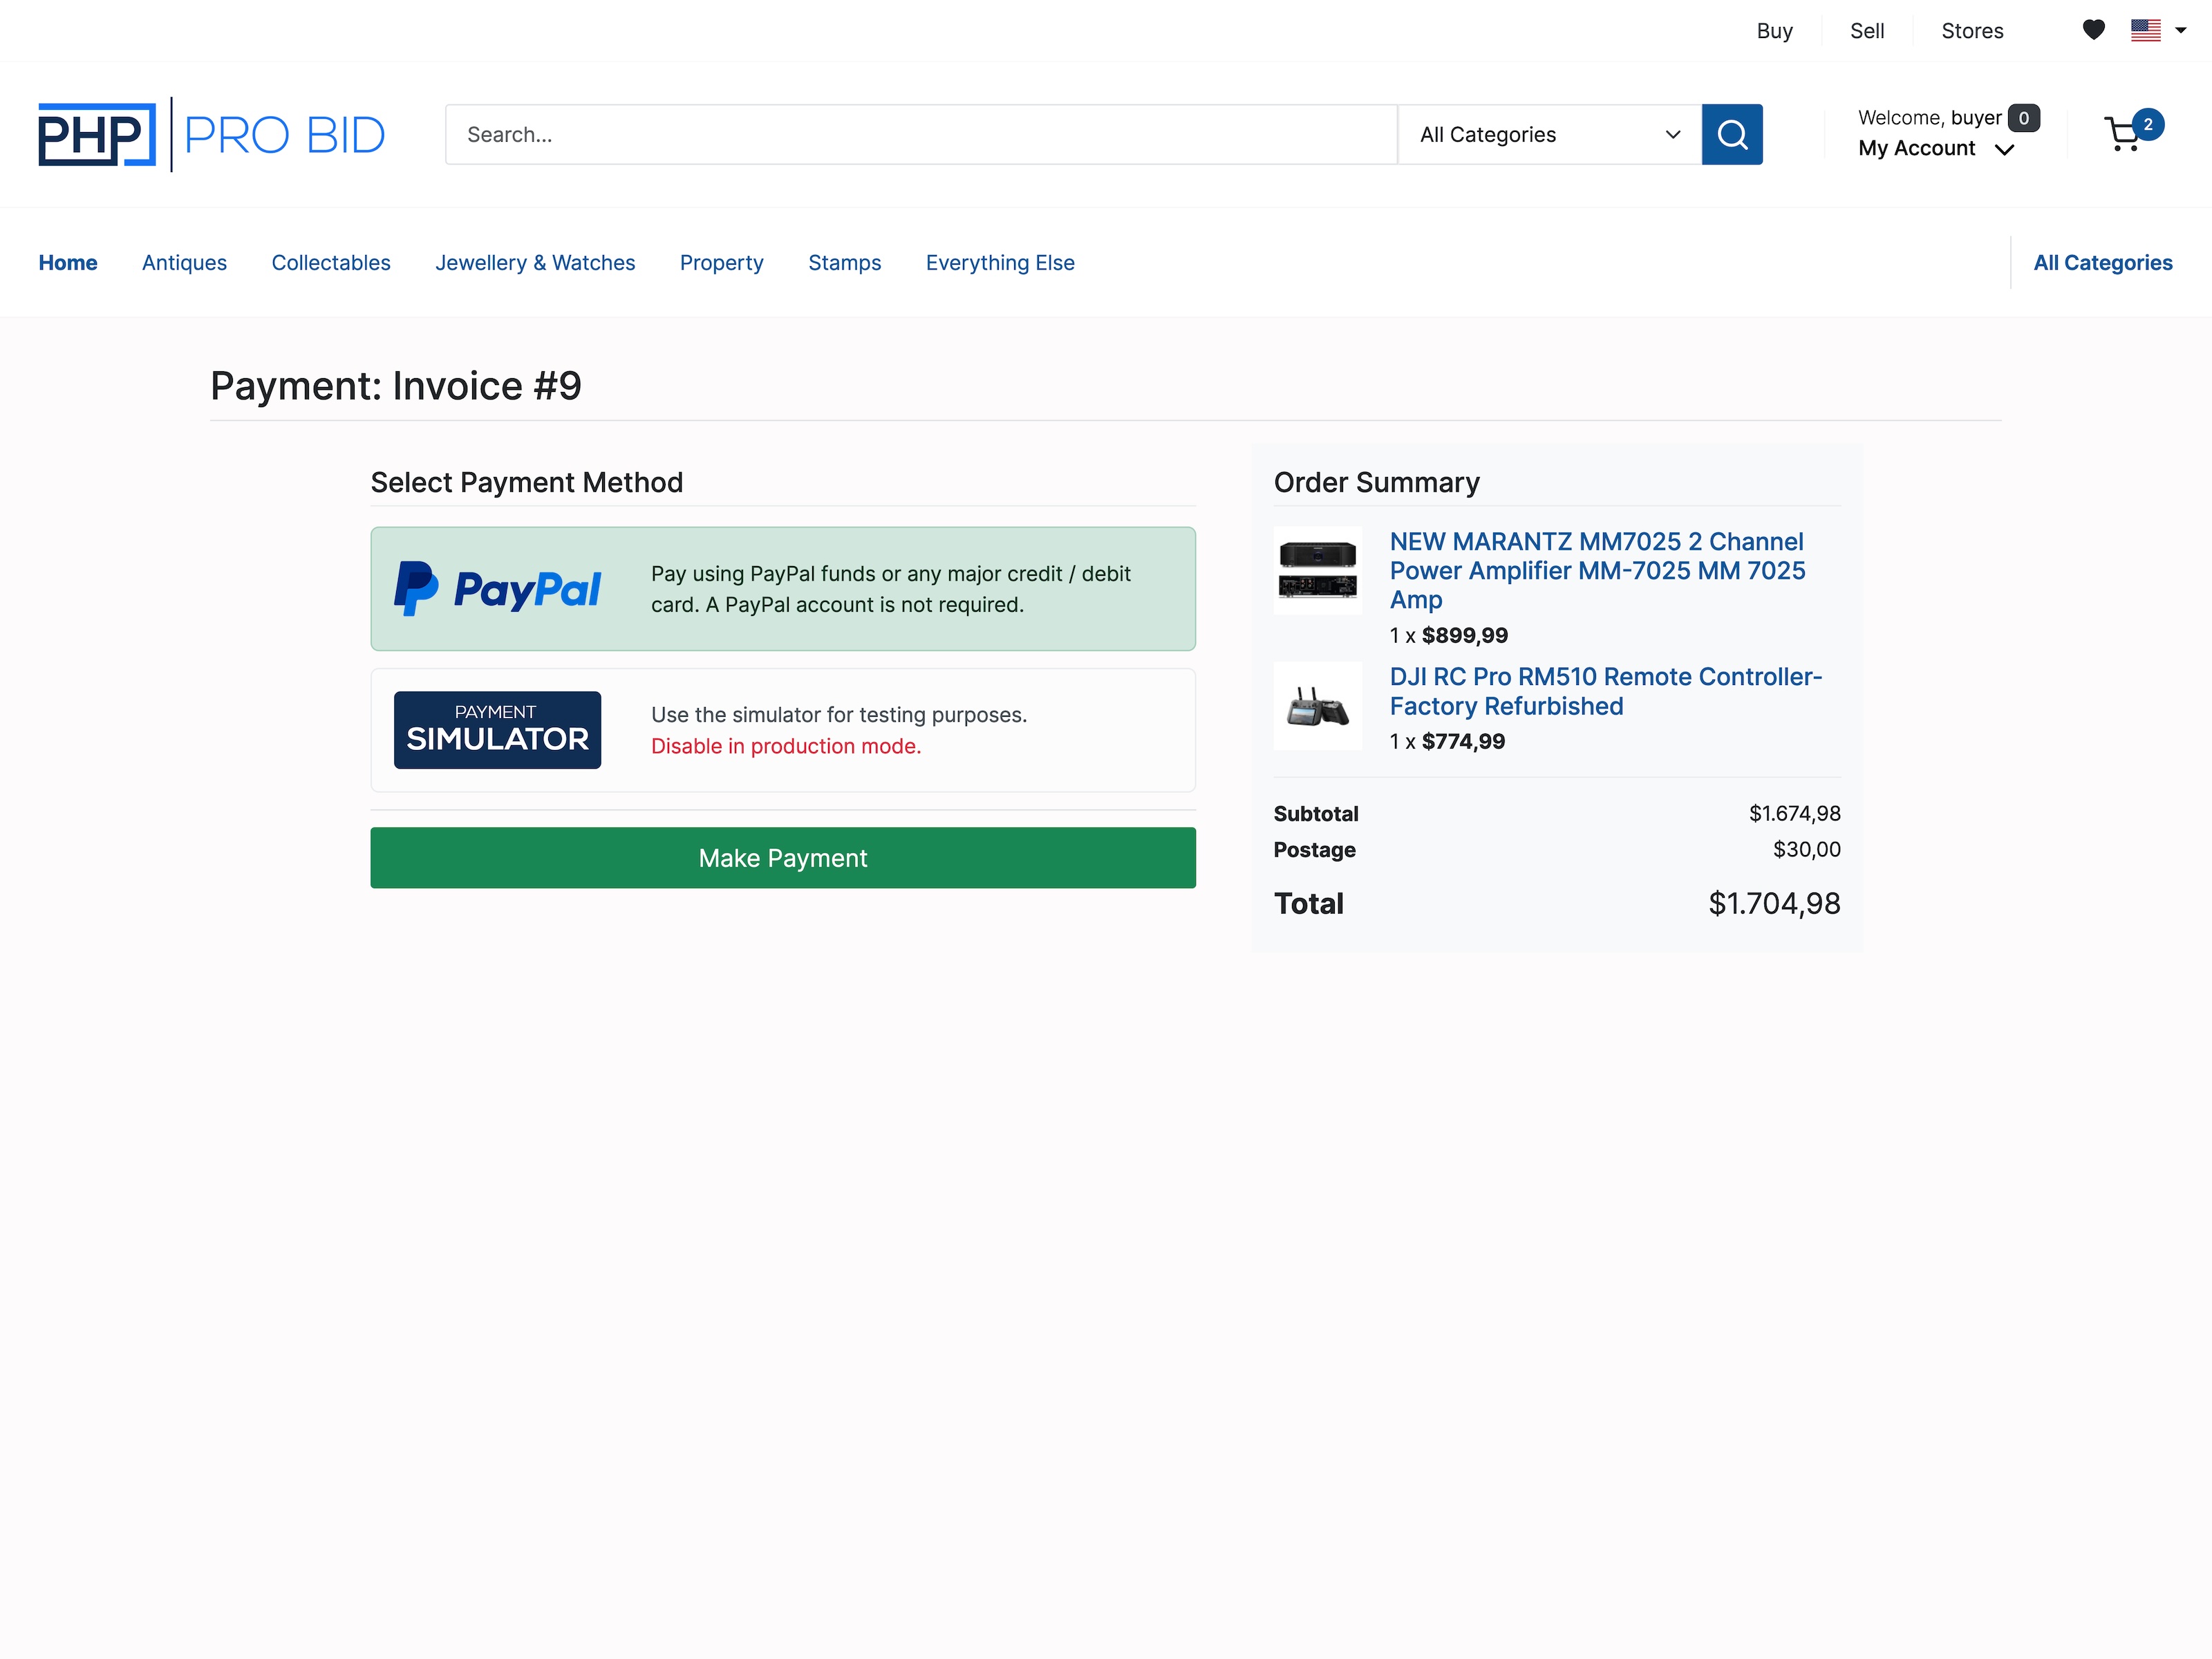Click the Payment Simulator logo
This screenshot has height=1659, width=2212.
pyautogui.click(x=497, y=729)
